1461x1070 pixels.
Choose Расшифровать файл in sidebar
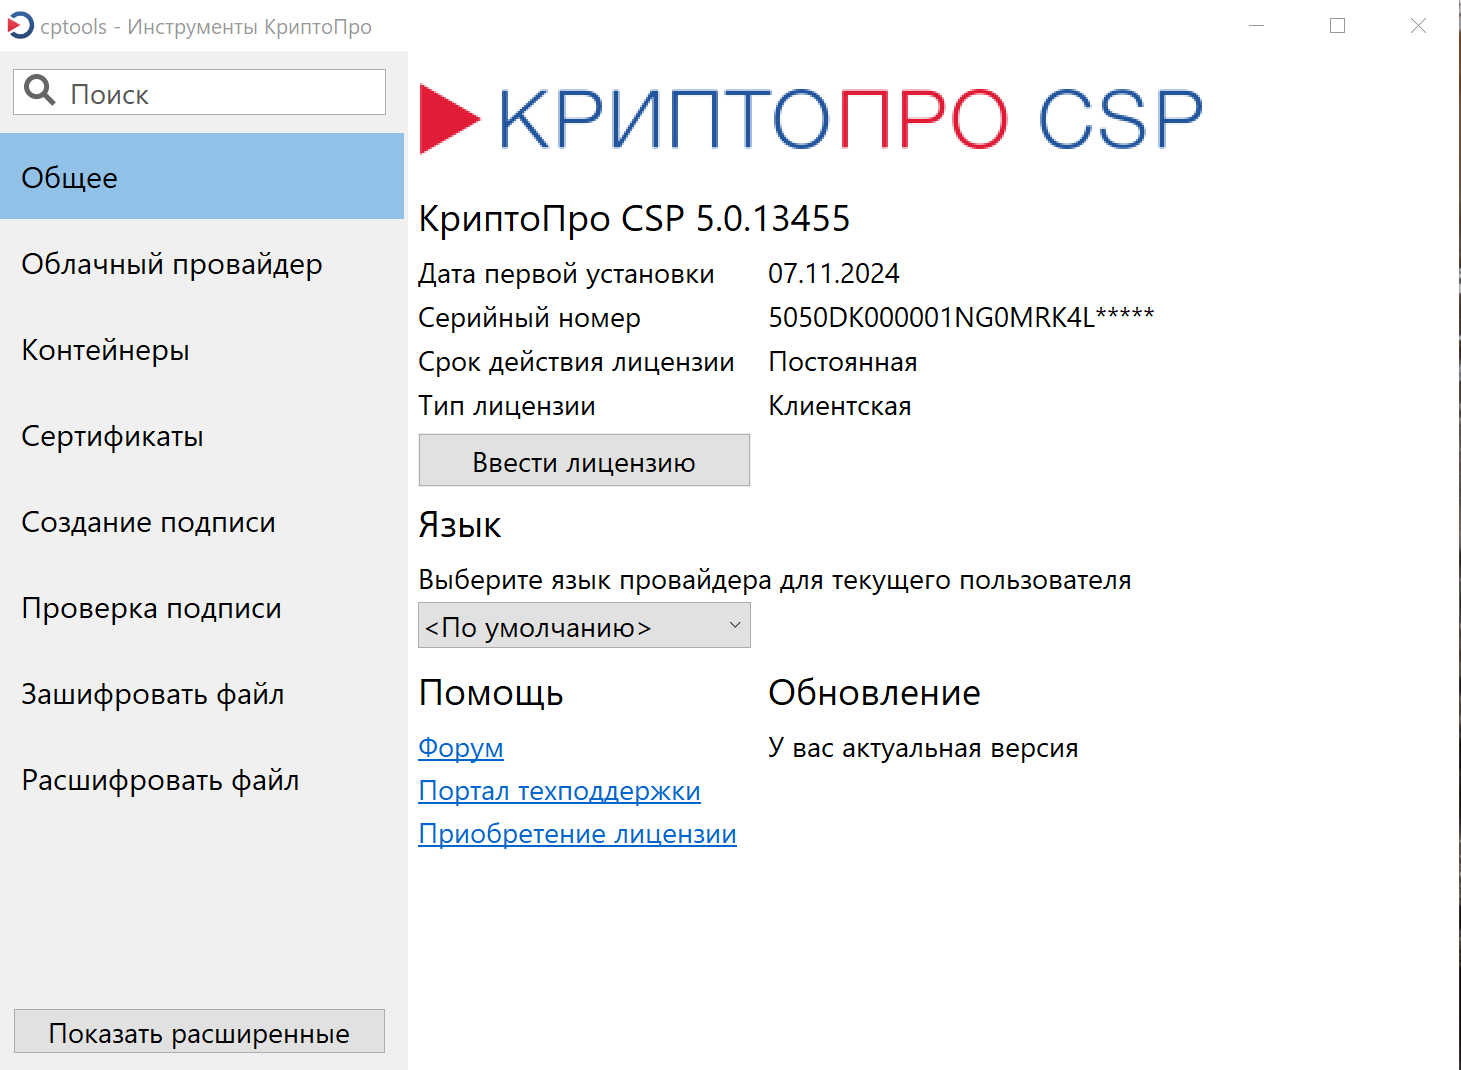(202, 780)
